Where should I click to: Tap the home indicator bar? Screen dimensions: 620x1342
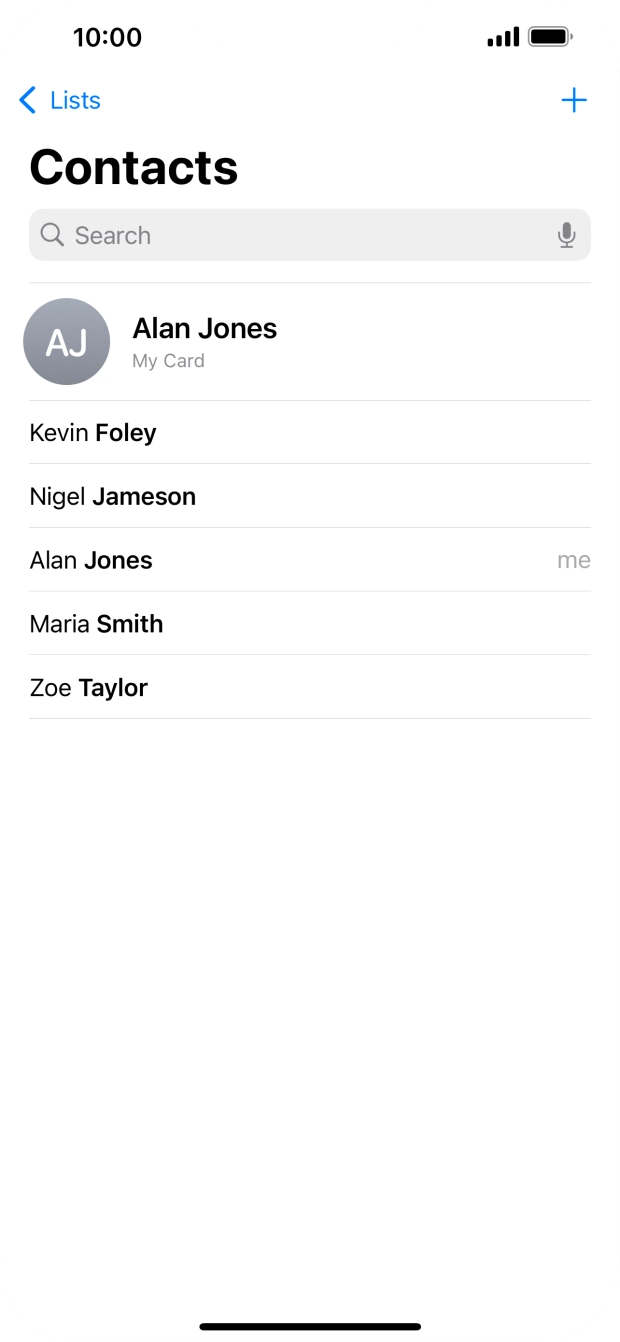(x=310, y=1327)
